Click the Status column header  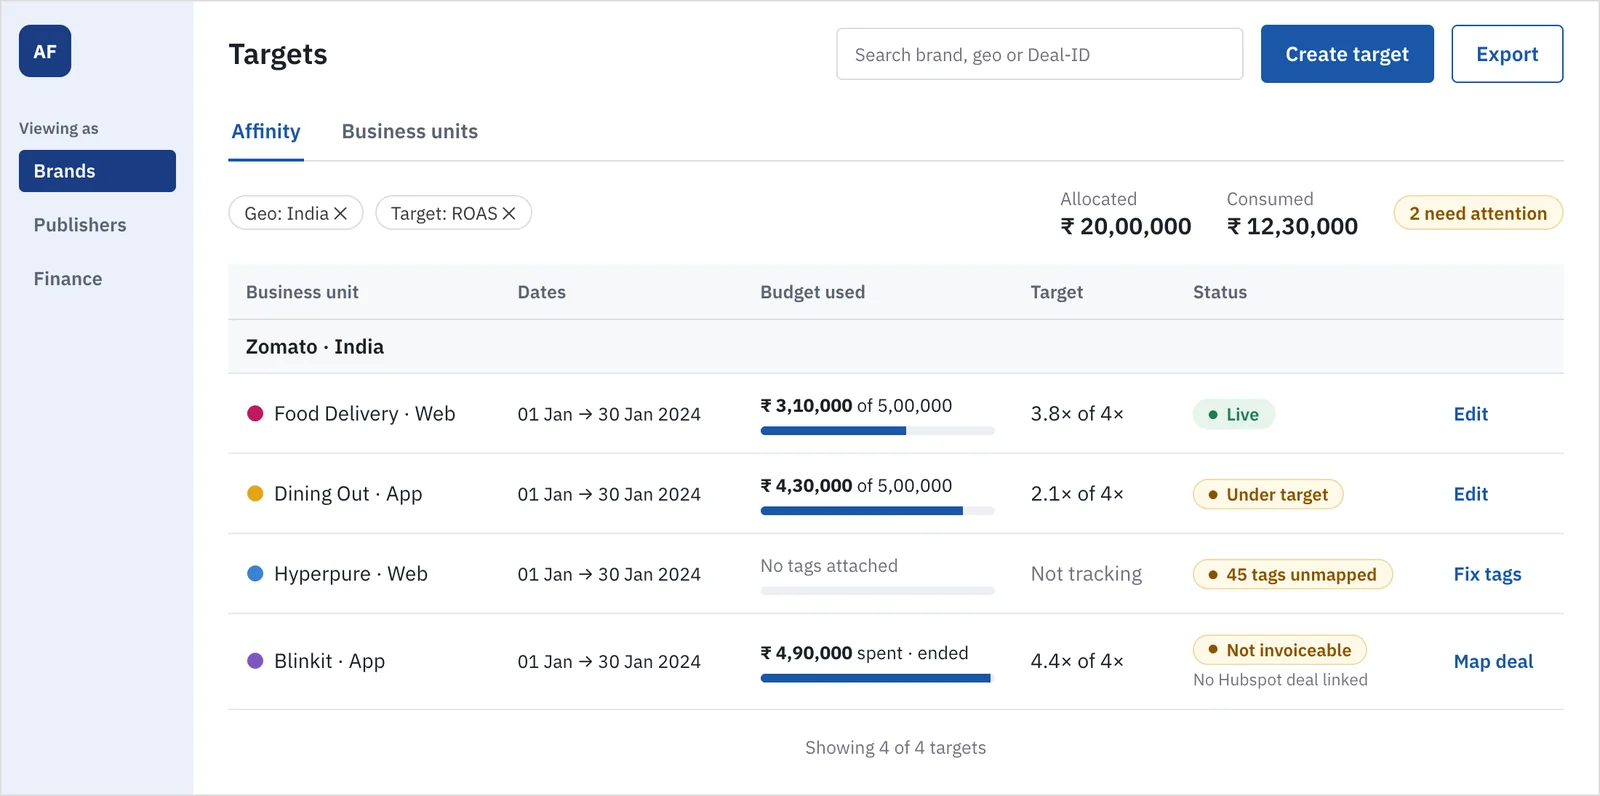click(1220, 292)
